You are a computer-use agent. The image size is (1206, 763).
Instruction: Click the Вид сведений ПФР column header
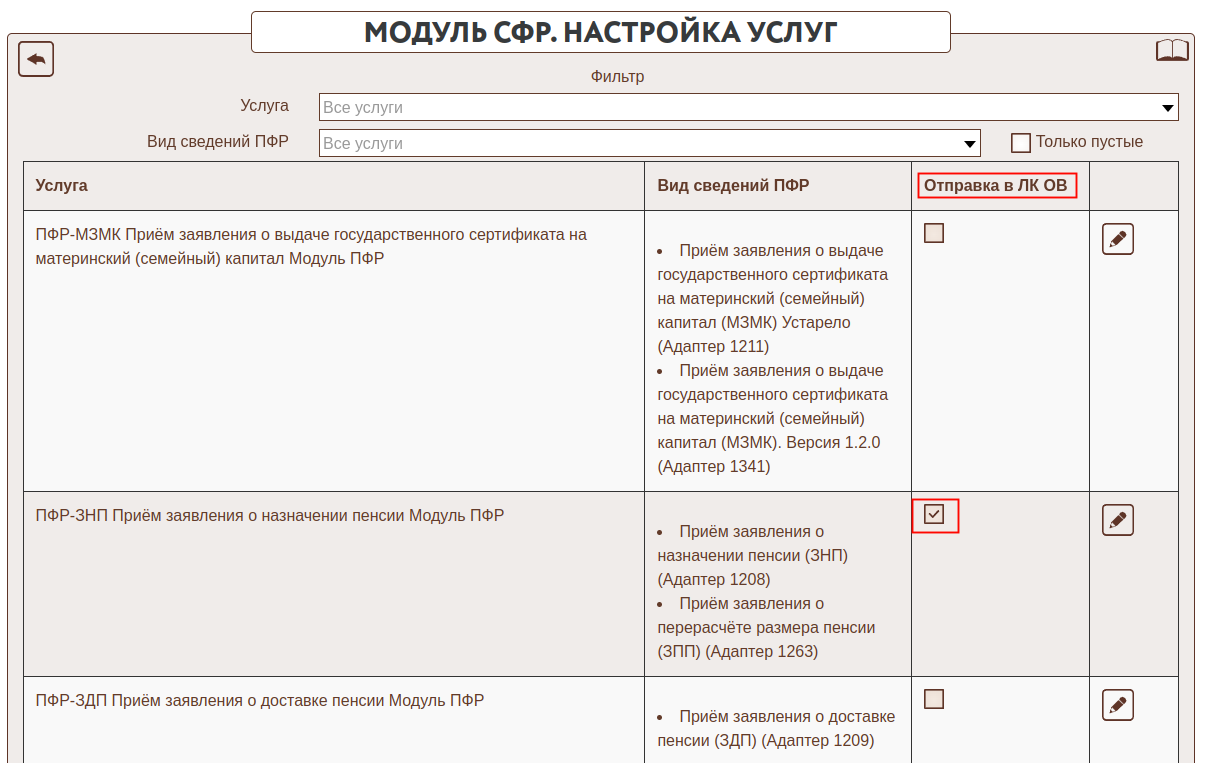click(x=733, y=185)
